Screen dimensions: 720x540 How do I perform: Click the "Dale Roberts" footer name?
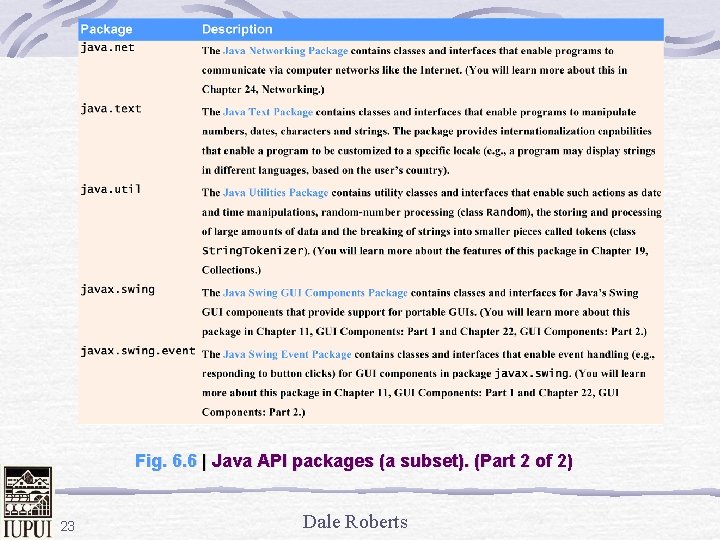355,522
